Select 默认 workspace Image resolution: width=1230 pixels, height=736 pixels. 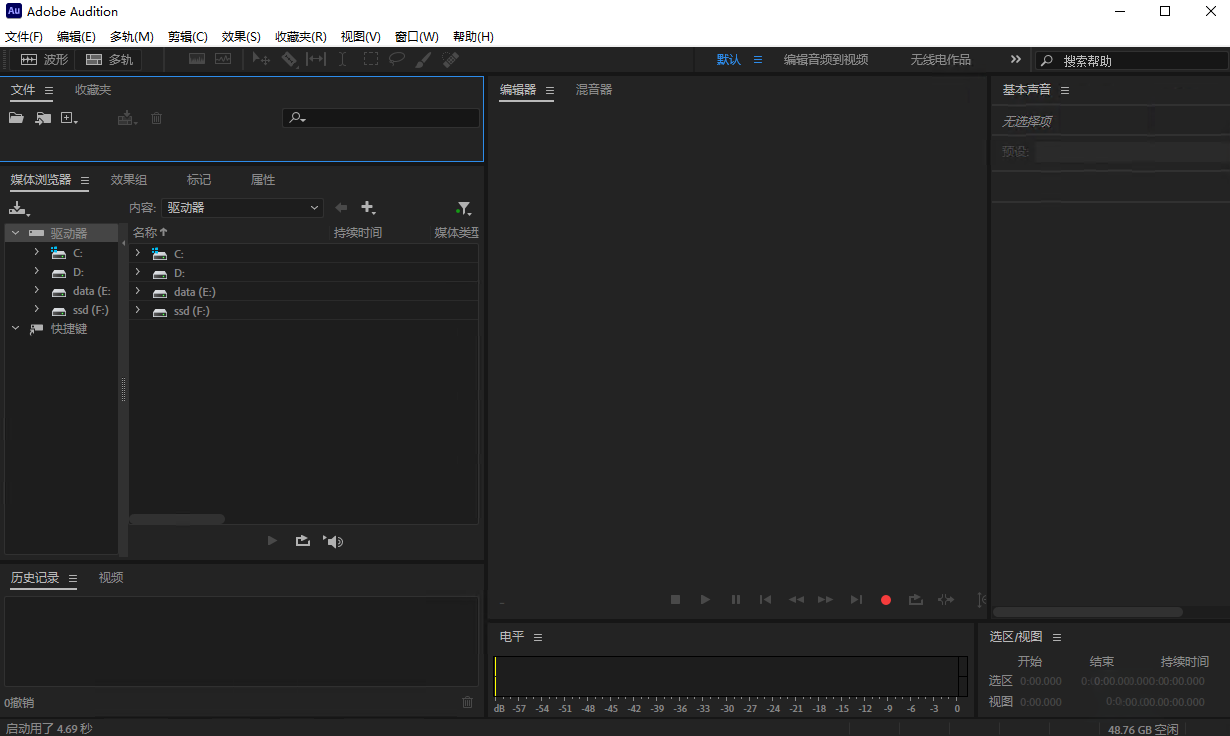(729, 59)
